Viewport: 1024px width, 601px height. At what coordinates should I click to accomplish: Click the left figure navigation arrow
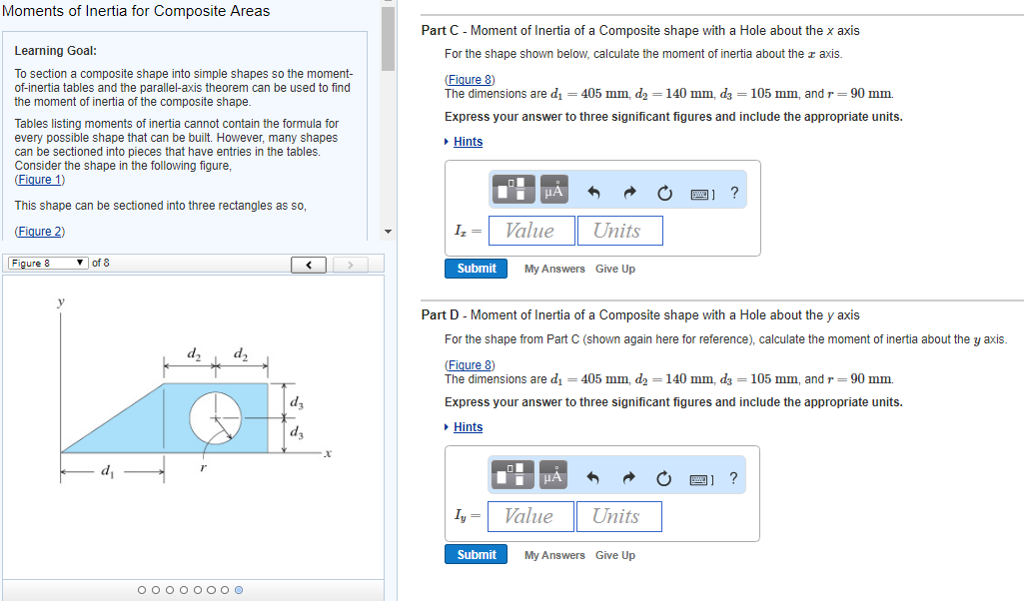click(308, 264)
